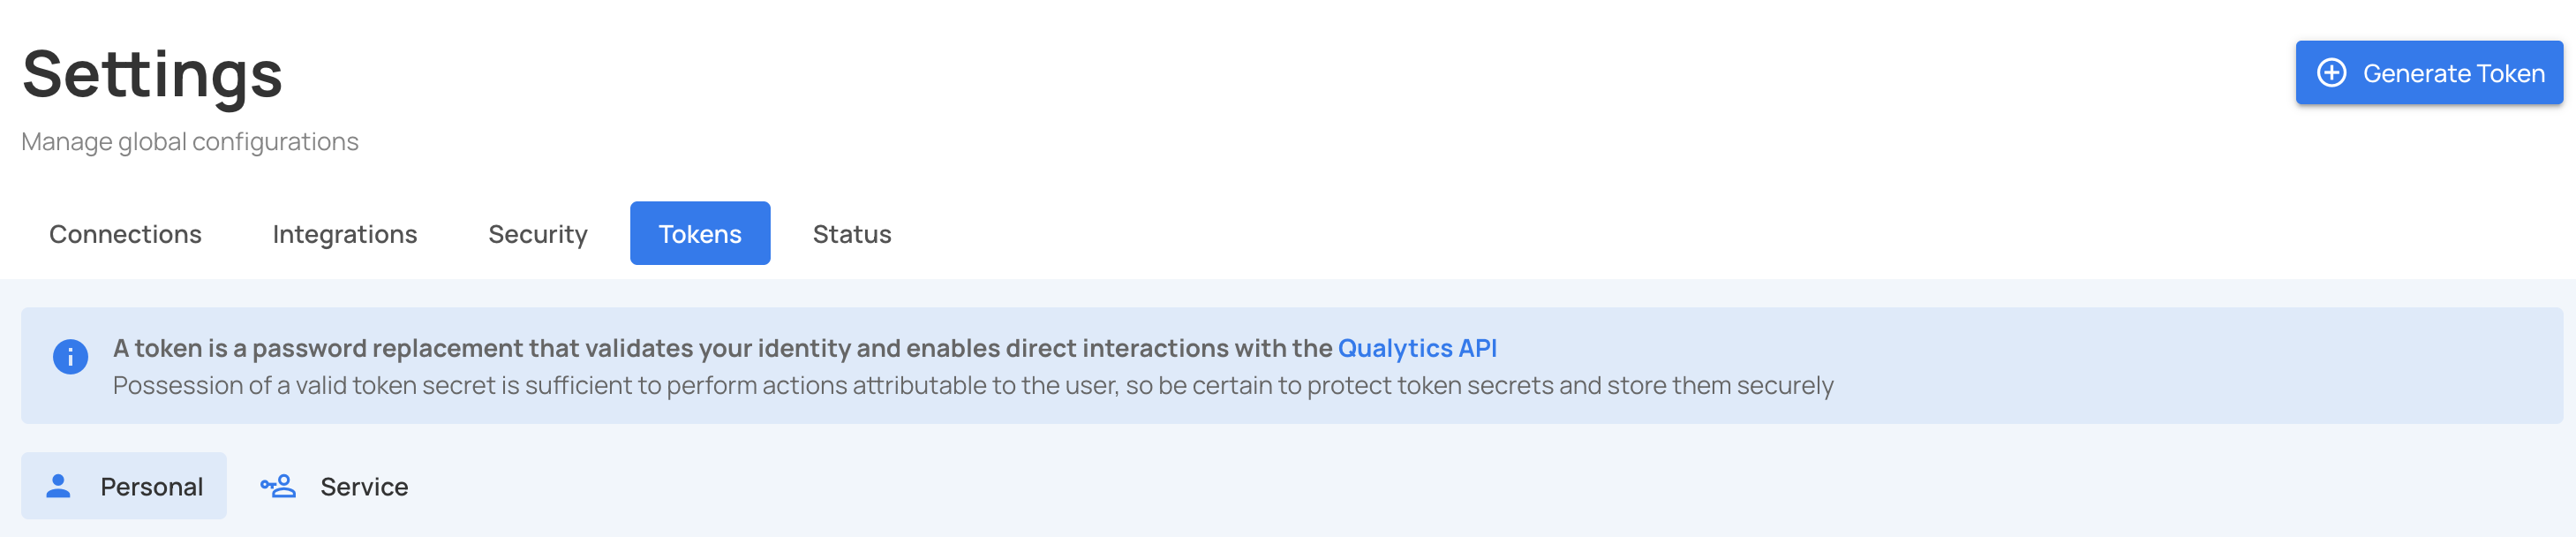Switch to Service tokens view
Image resolution: width=2576 pixels, height=537 pixels.
(334, 486)
